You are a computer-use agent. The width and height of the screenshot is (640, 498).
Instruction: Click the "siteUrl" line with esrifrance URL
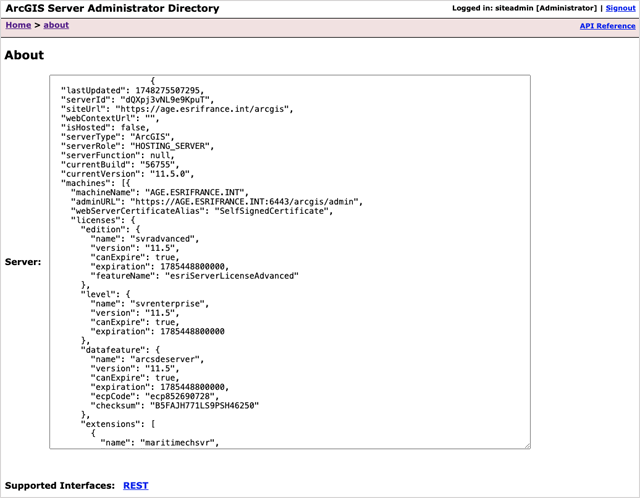pyautogui.click(x=177, y=109)
